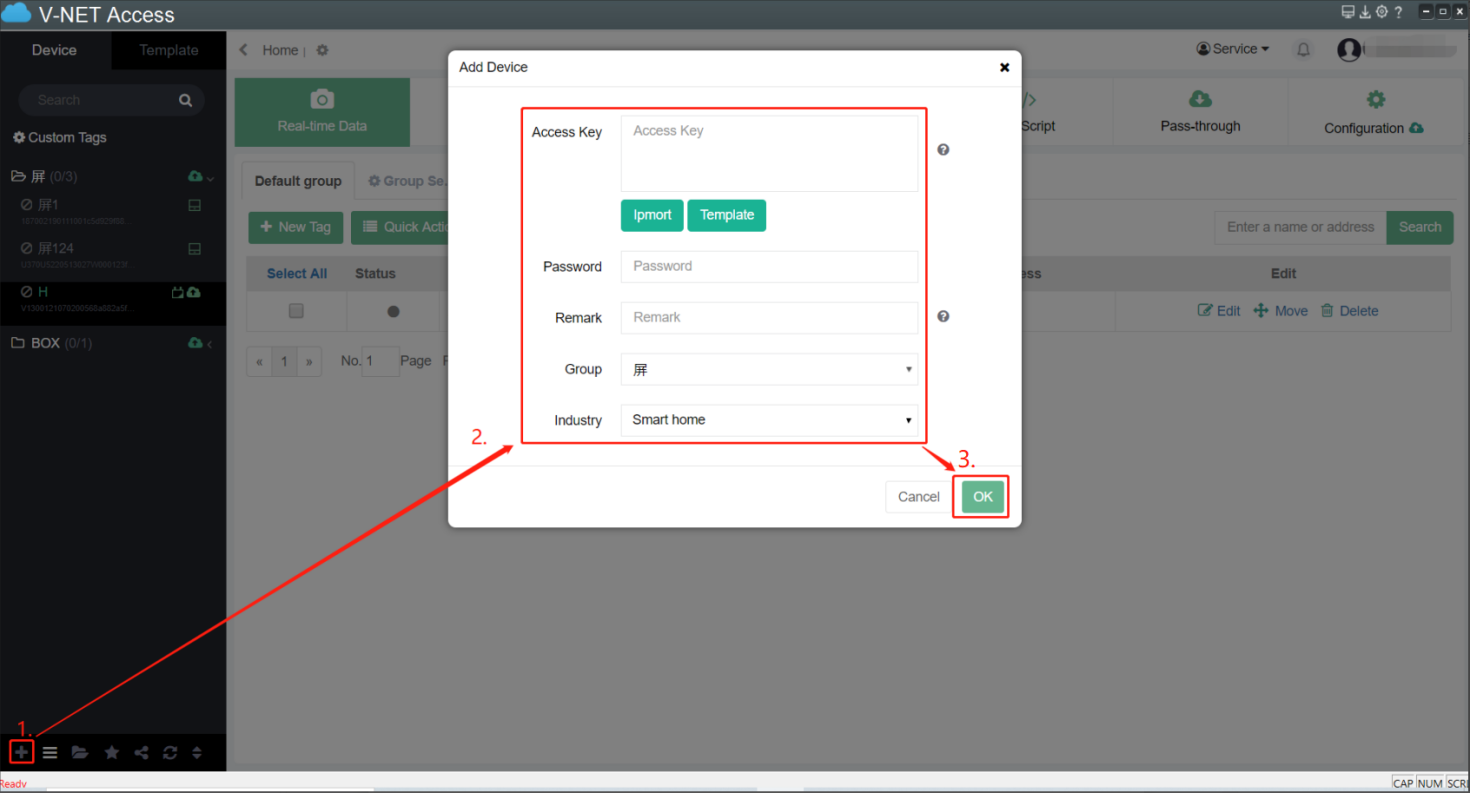1470x793 pixels.
Task: Open the favorites star icon in sidebar
Action: pyautogui.click(x=112, y=753)
